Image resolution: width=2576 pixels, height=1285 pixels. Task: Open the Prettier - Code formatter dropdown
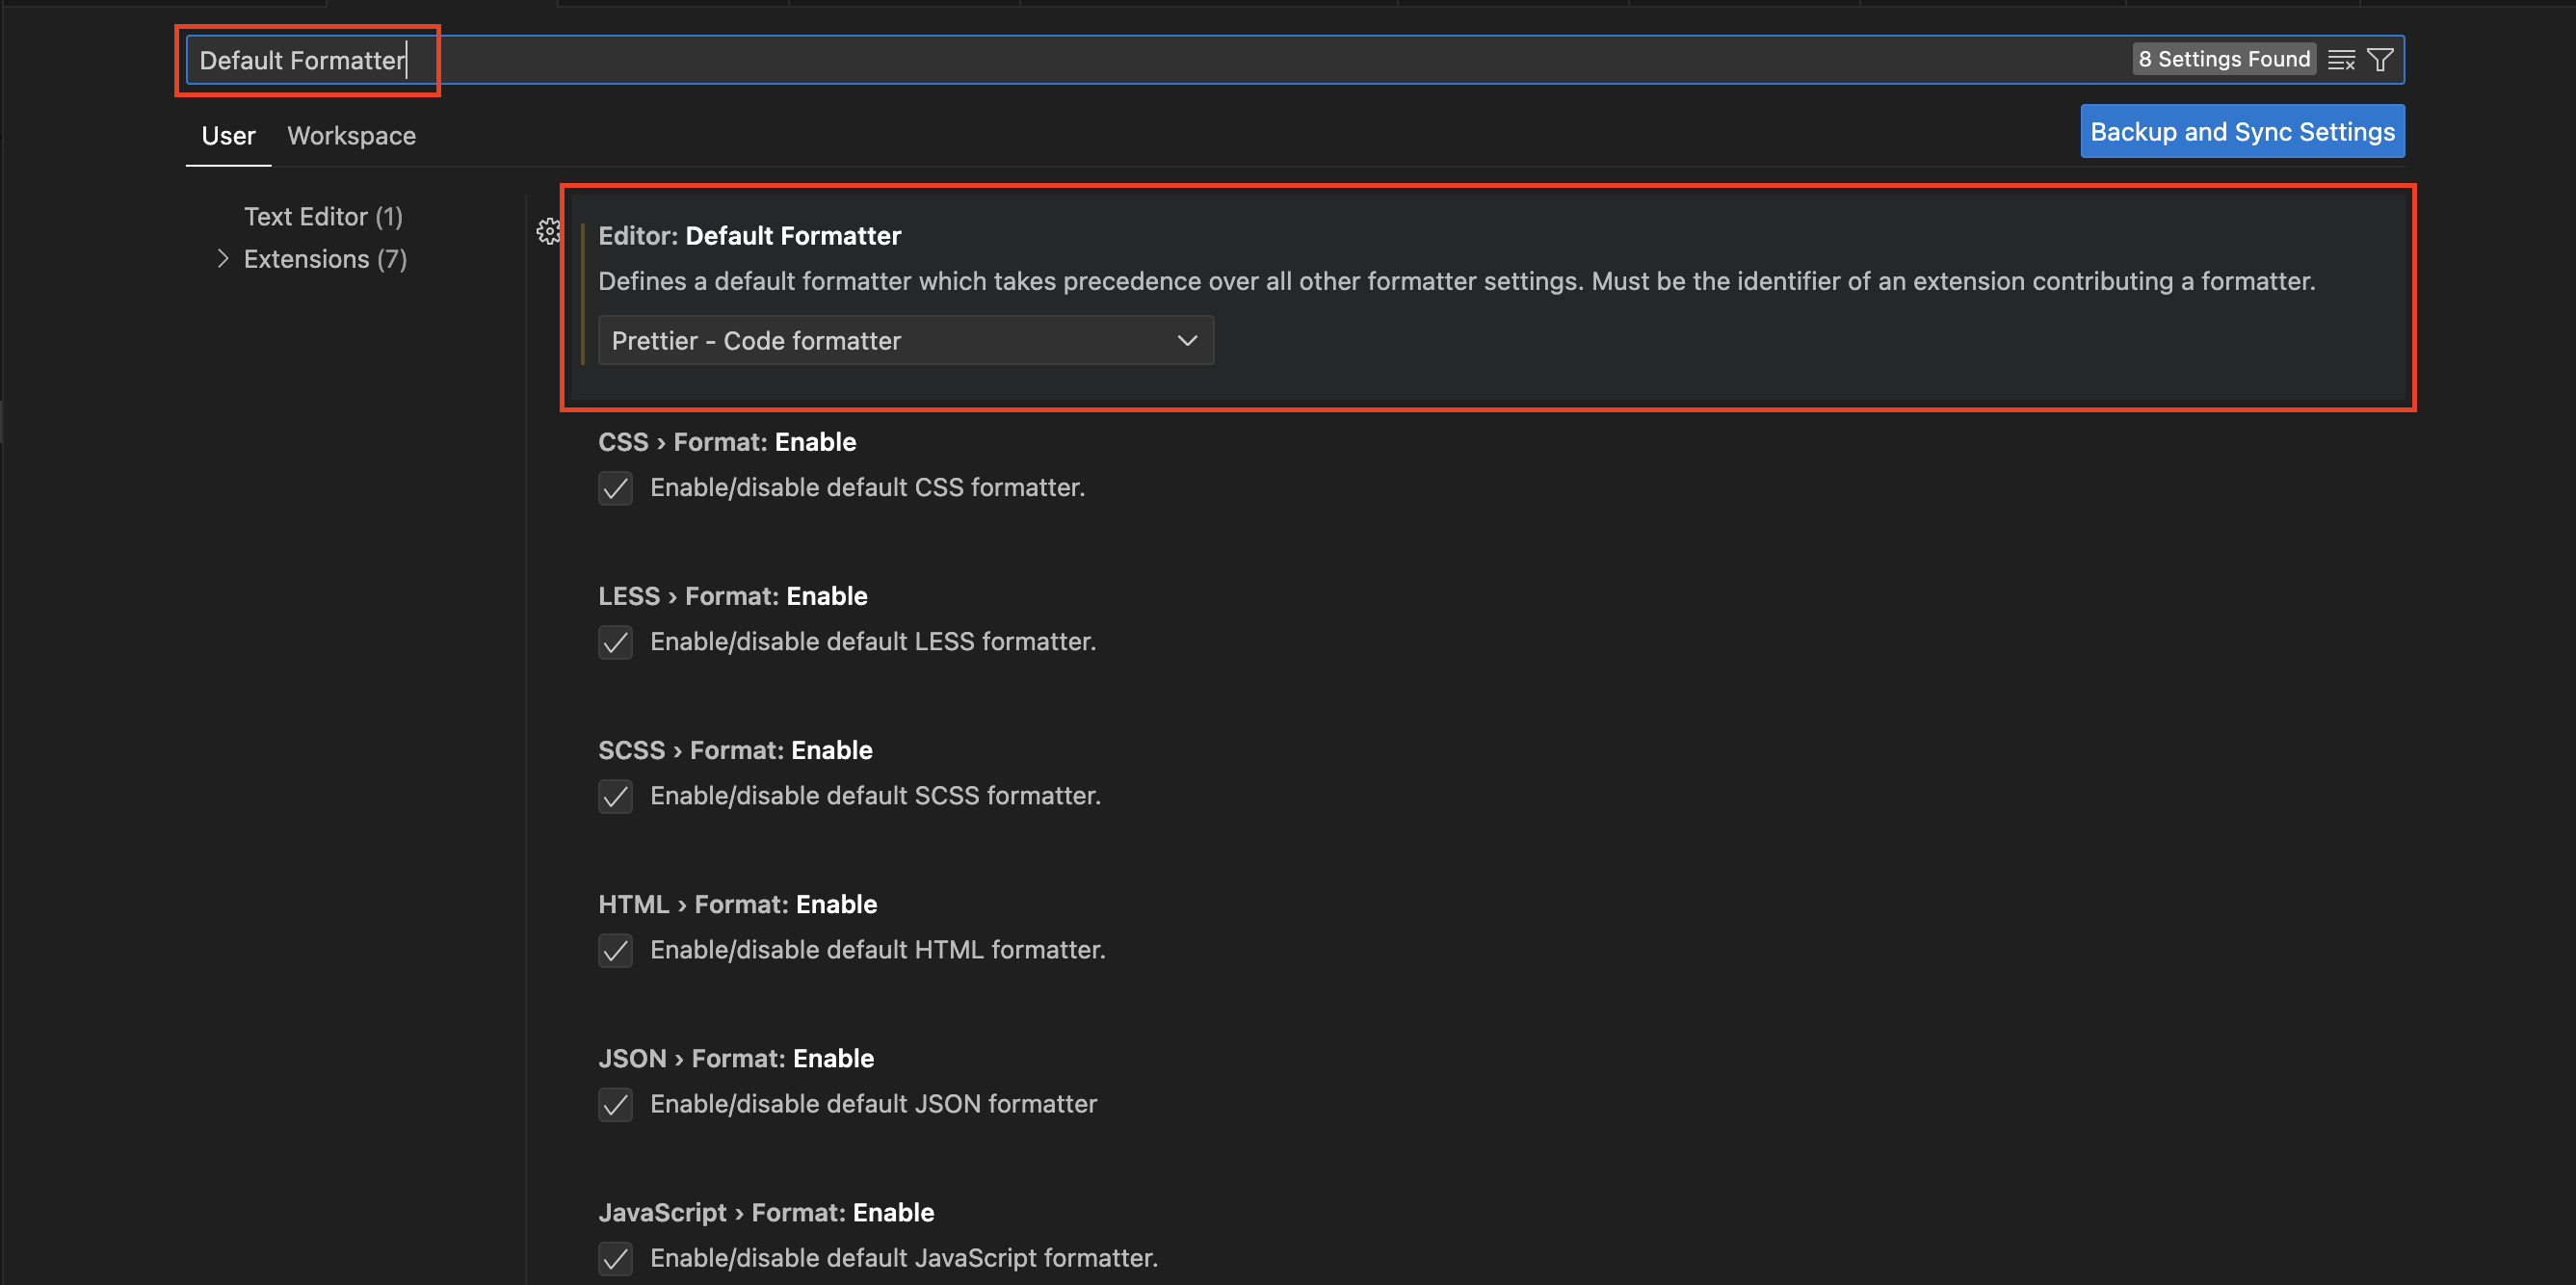click(x=905, y=341)
